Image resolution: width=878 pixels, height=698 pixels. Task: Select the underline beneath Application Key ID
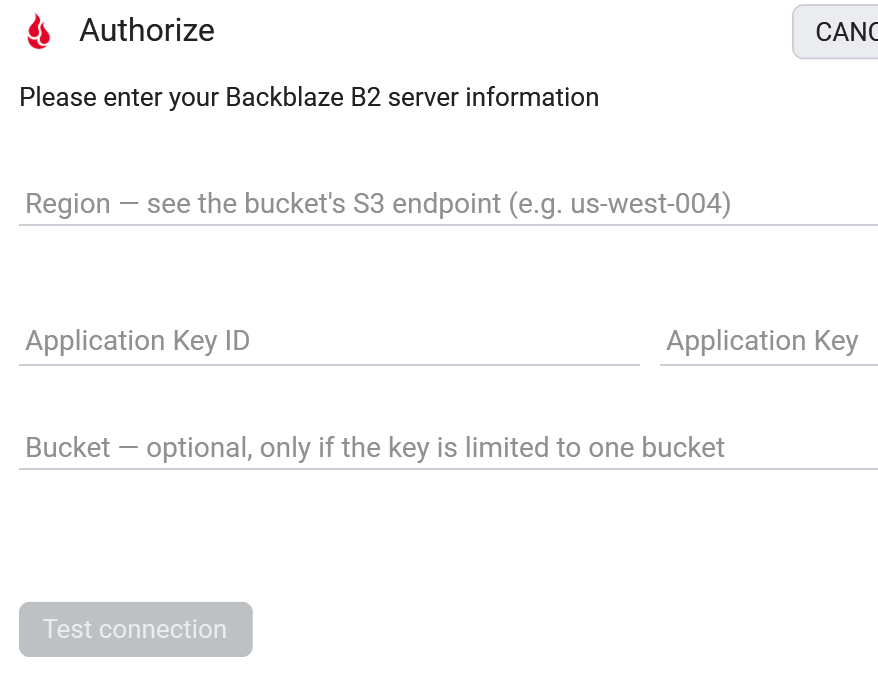(x=329, y=364)
